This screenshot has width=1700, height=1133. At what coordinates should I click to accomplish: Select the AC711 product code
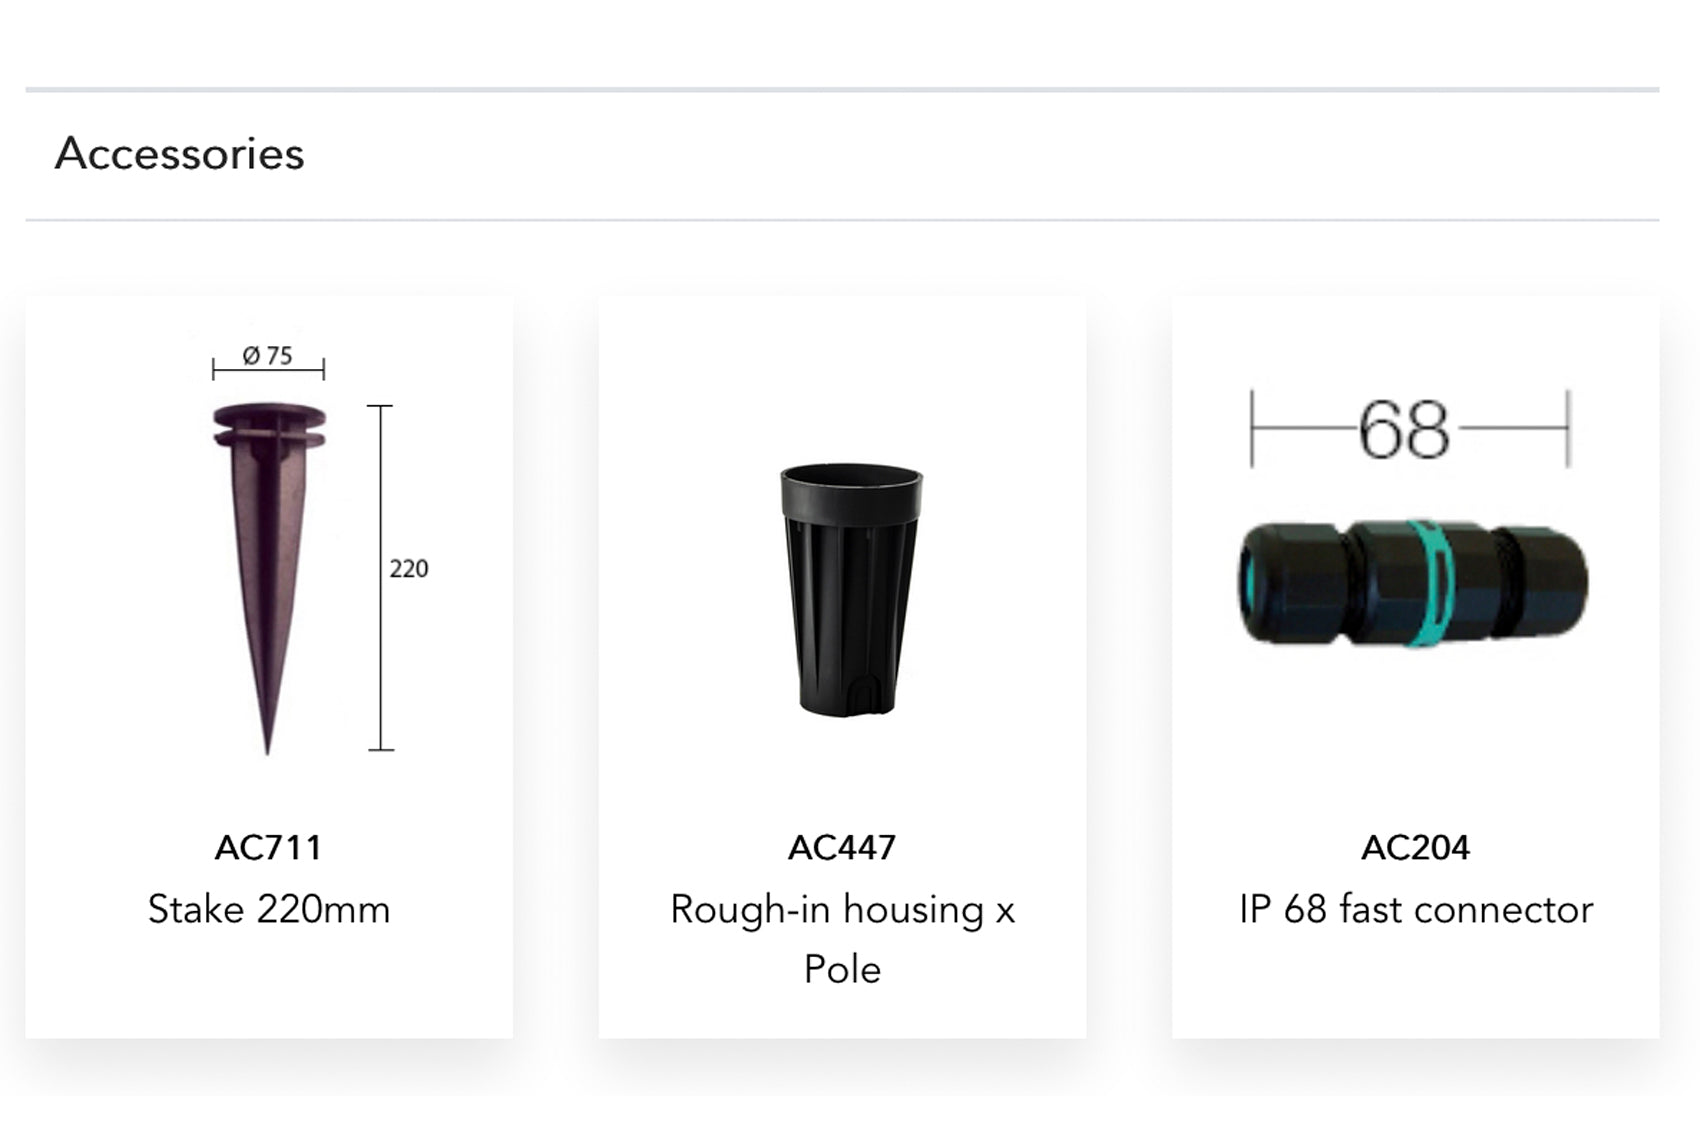coord(268,848)
